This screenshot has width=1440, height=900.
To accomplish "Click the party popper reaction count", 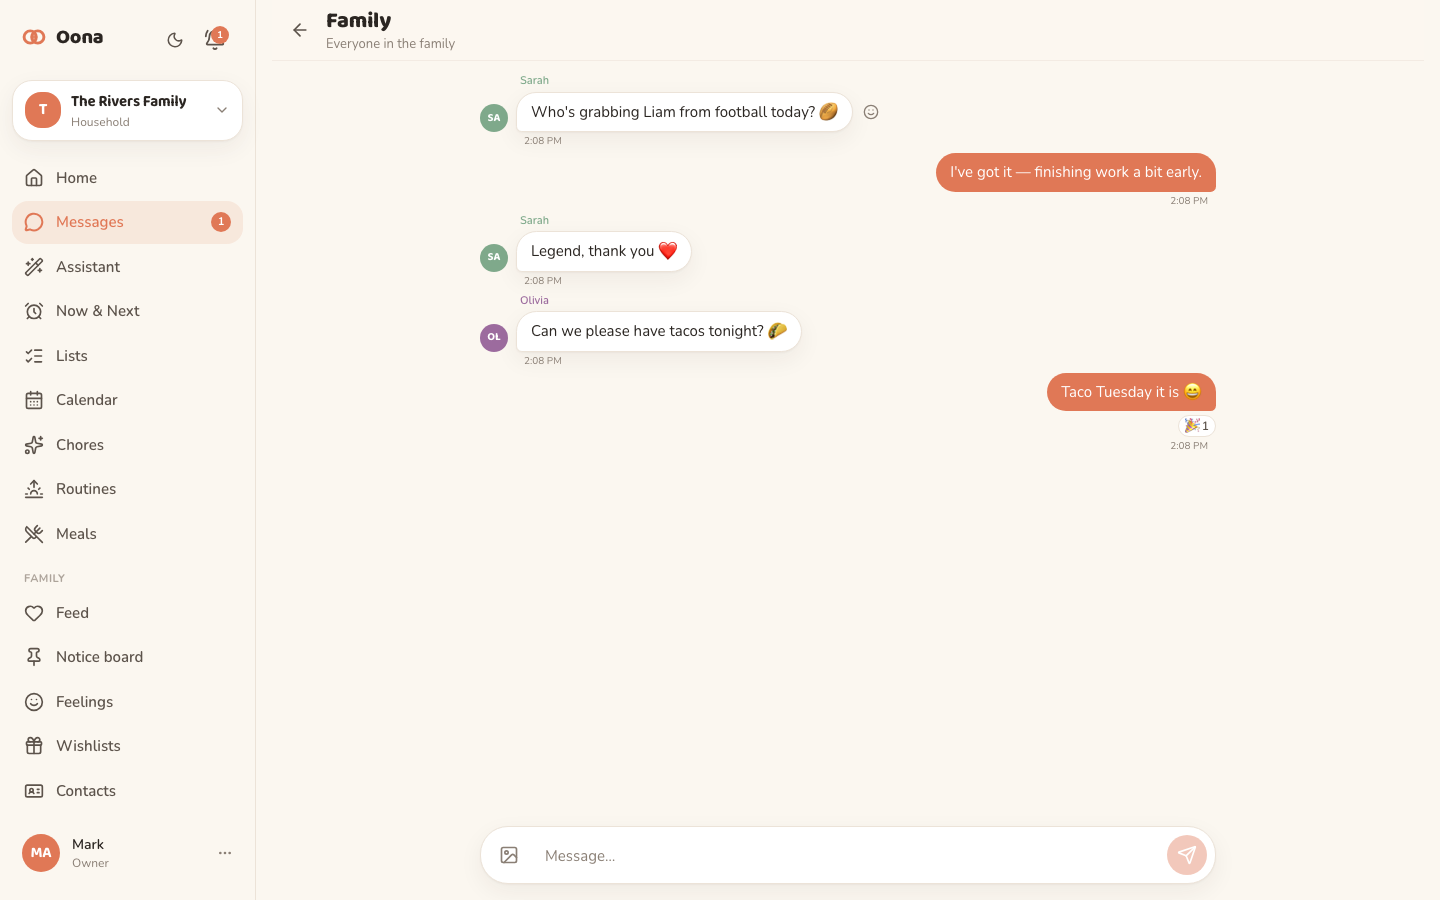I will click(1196, 426).
